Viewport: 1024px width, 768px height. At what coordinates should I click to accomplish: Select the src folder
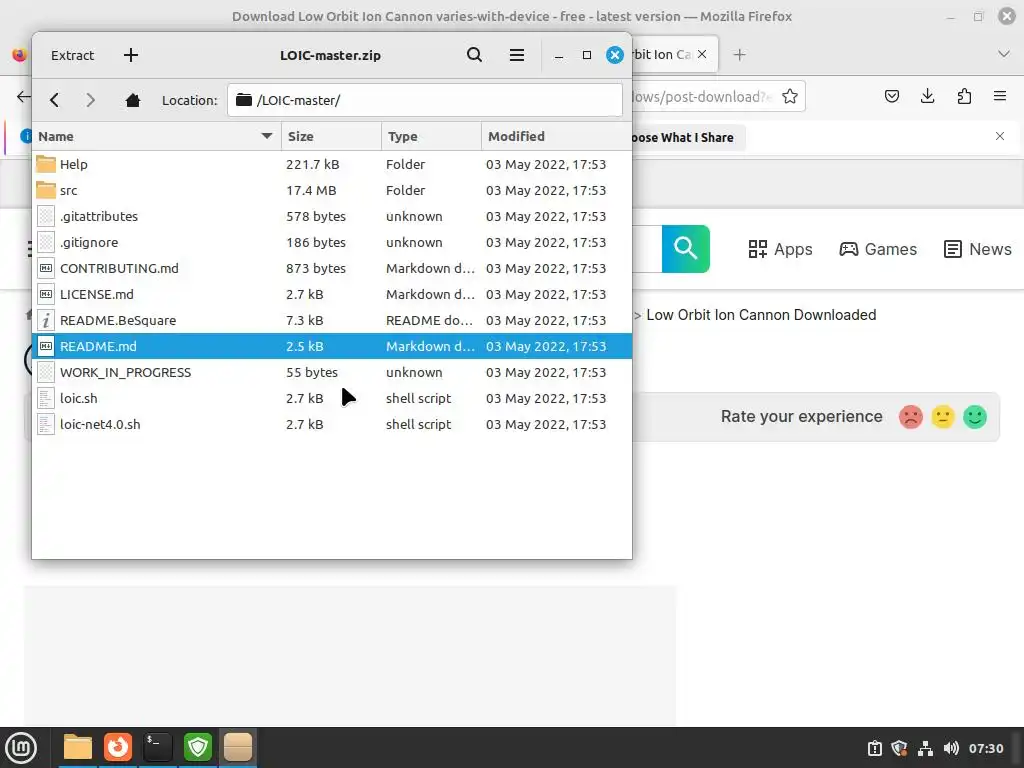tap(332, 191)
